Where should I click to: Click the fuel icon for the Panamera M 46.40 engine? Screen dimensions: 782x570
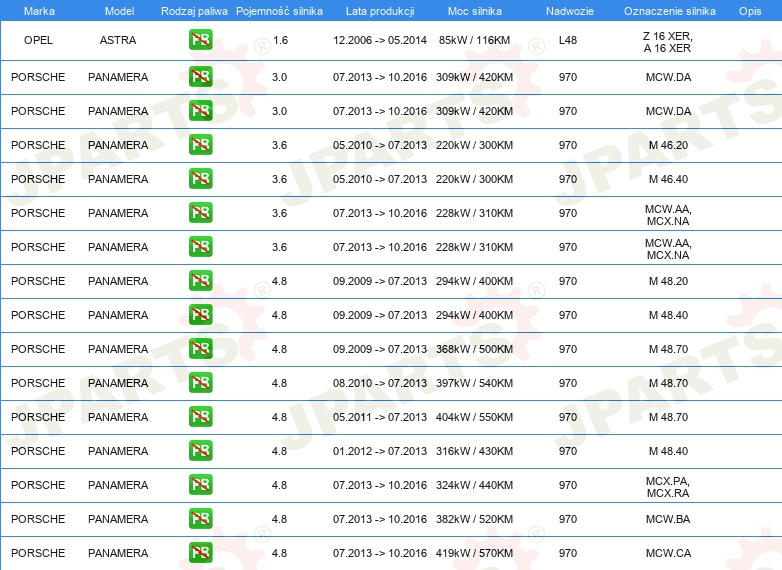200,179
